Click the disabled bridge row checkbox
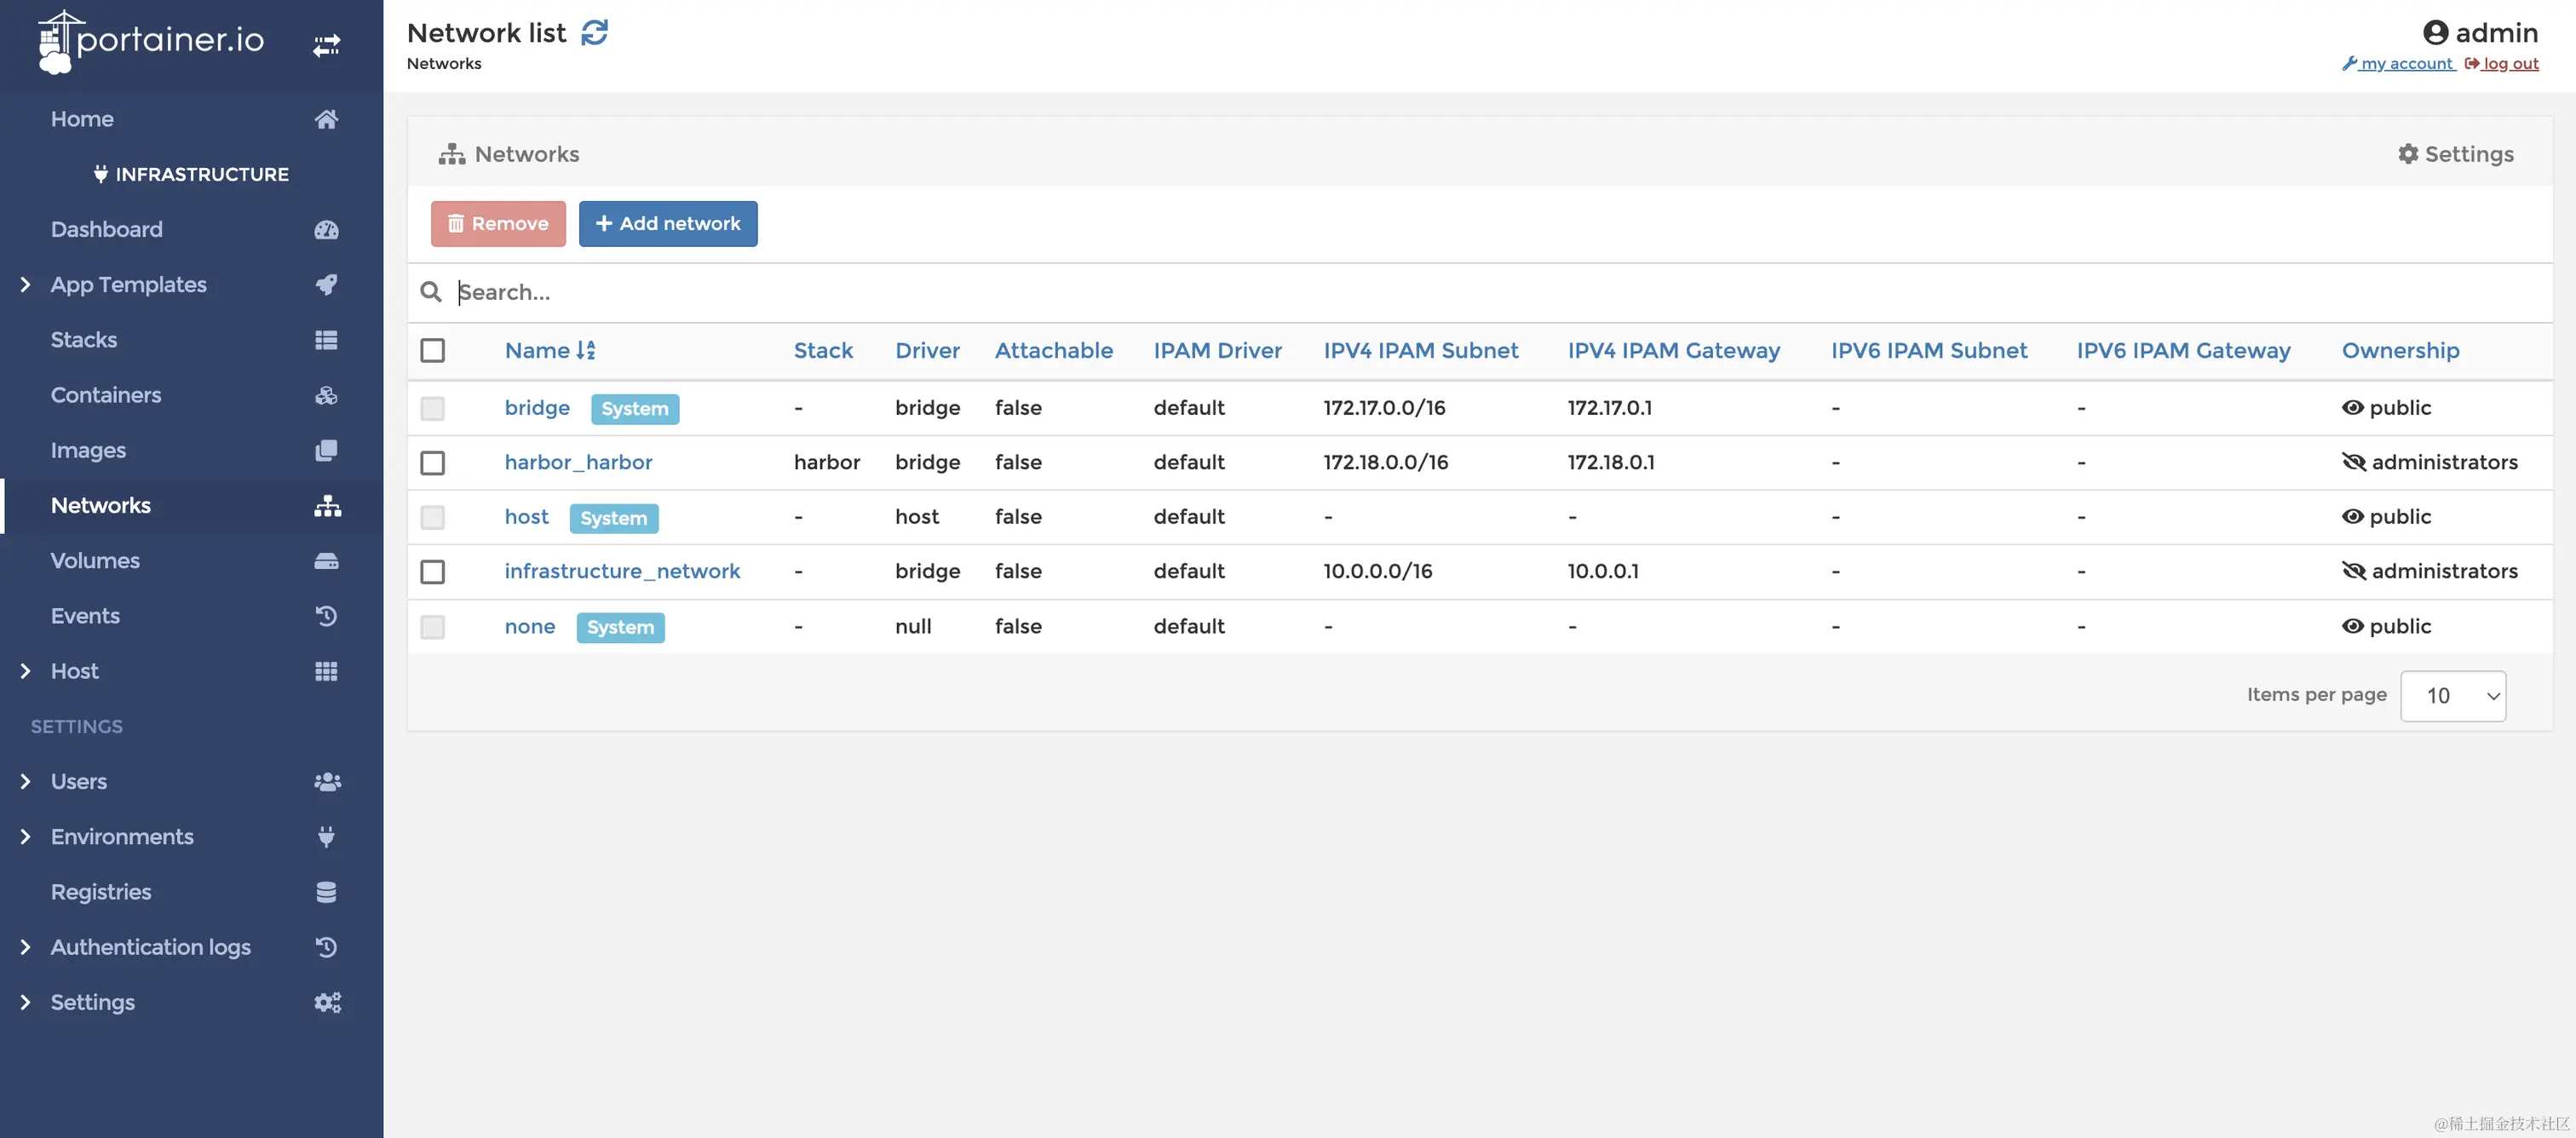Viewport: 2576px width, 1138px height. 433,408
